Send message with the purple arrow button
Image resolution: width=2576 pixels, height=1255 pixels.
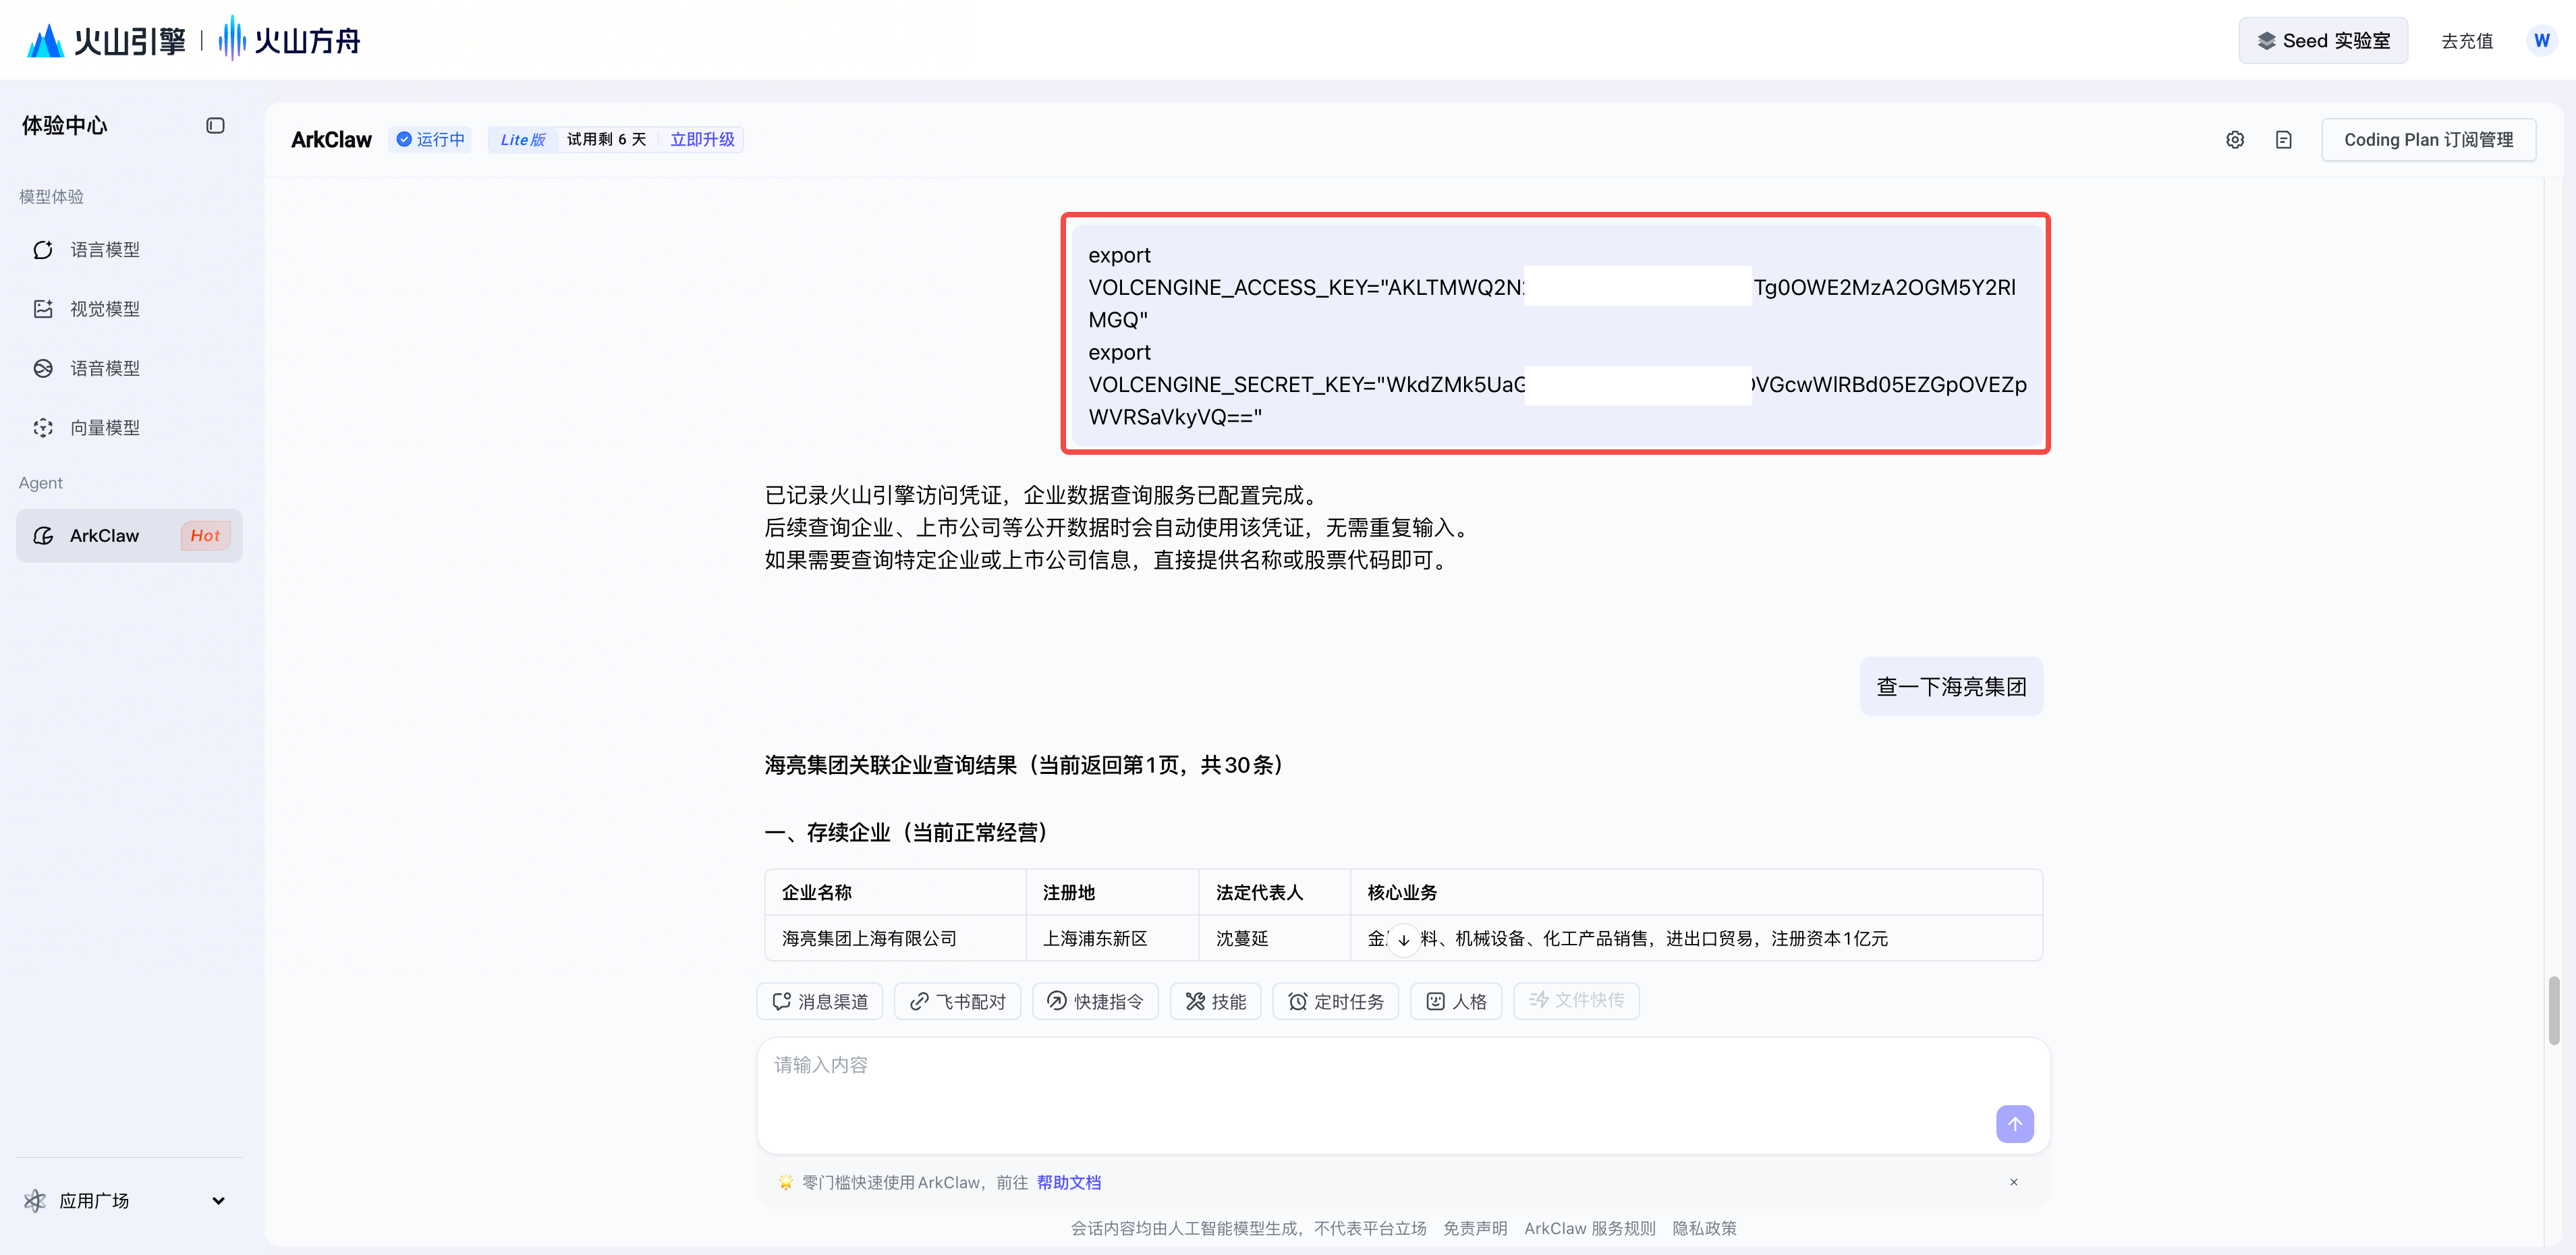2014,1123
